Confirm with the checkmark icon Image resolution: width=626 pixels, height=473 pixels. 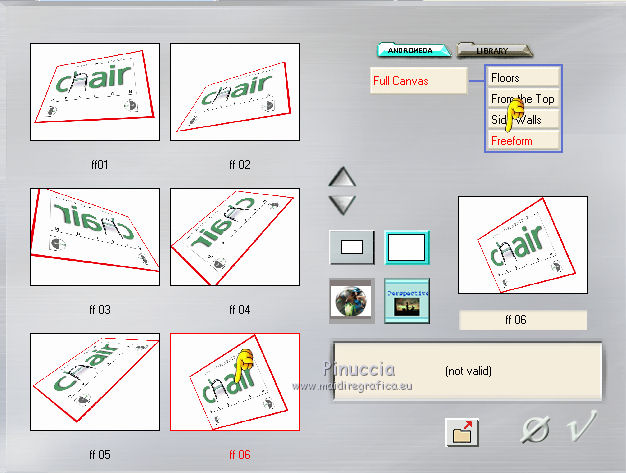pyautogui.click(x=582, y=426)
